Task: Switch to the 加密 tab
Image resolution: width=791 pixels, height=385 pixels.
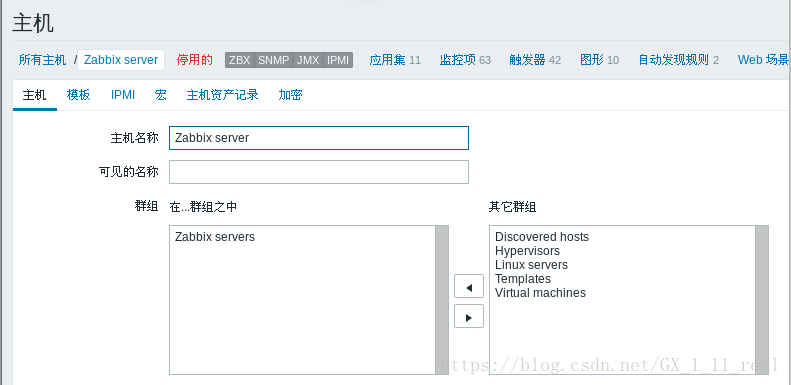Action: (x=290, y=95)
